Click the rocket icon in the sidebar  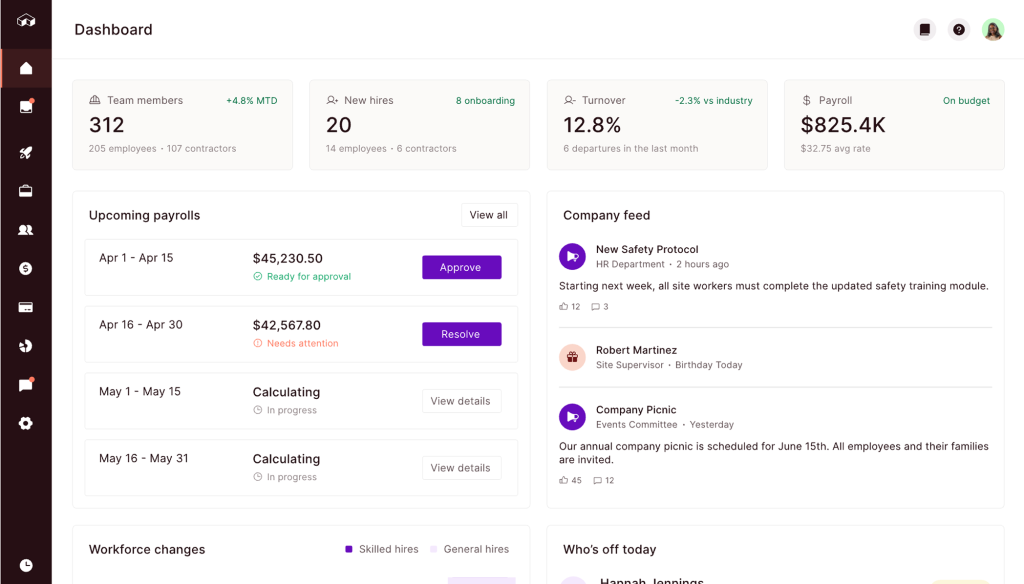(x=26, y=153)
